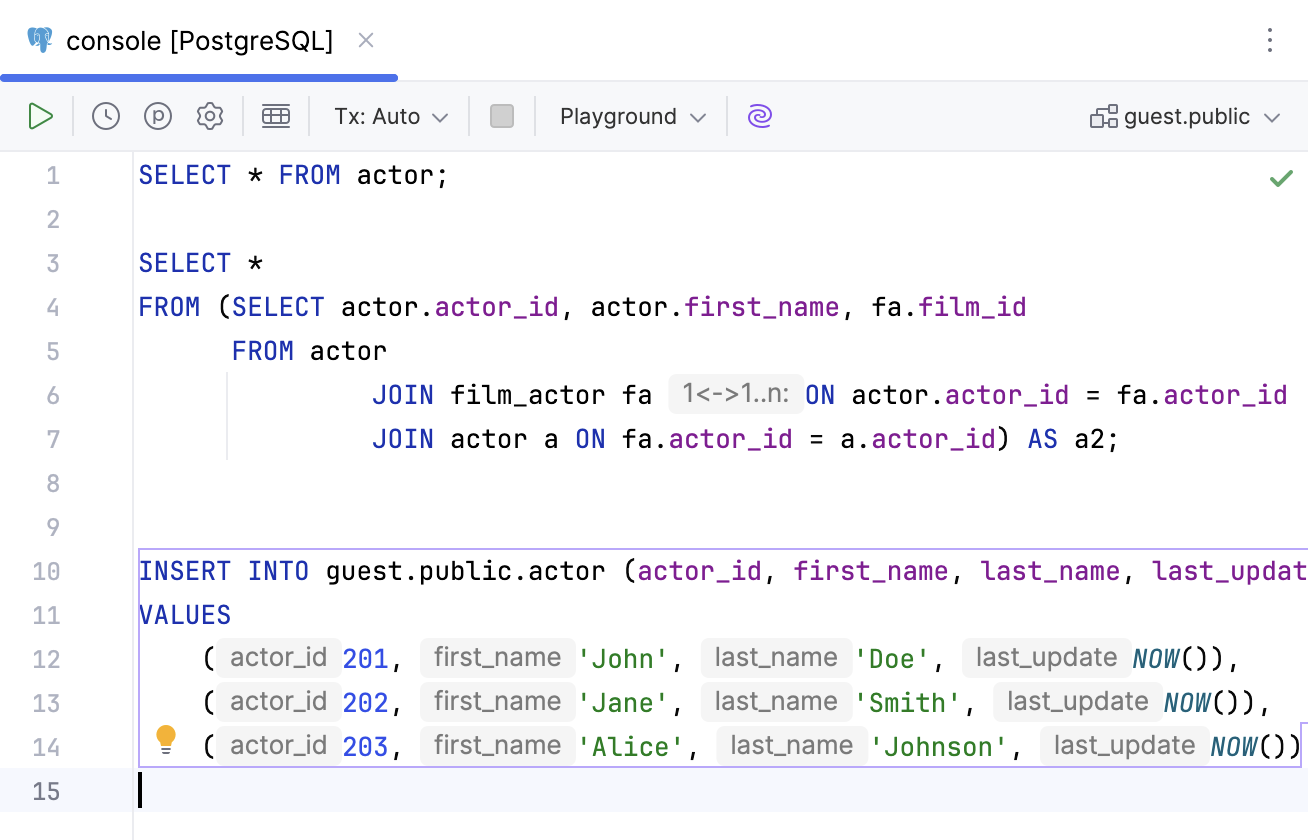1308x840 pixels.
Task: Toggle in-editor results table icon
Action: coord(276,116)
